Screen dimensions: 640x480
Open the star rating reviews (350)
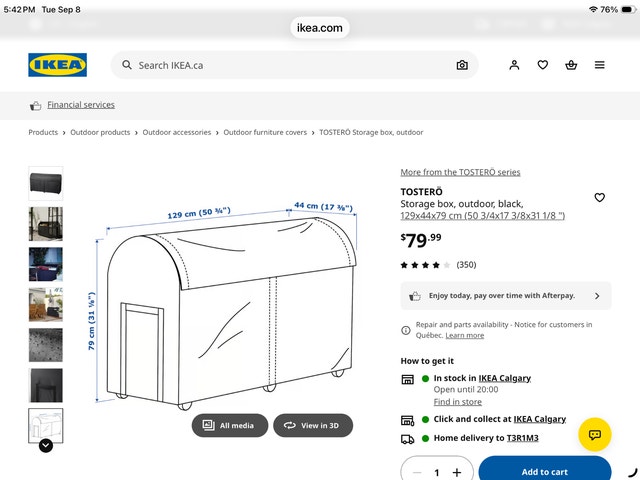coord(438,265)
